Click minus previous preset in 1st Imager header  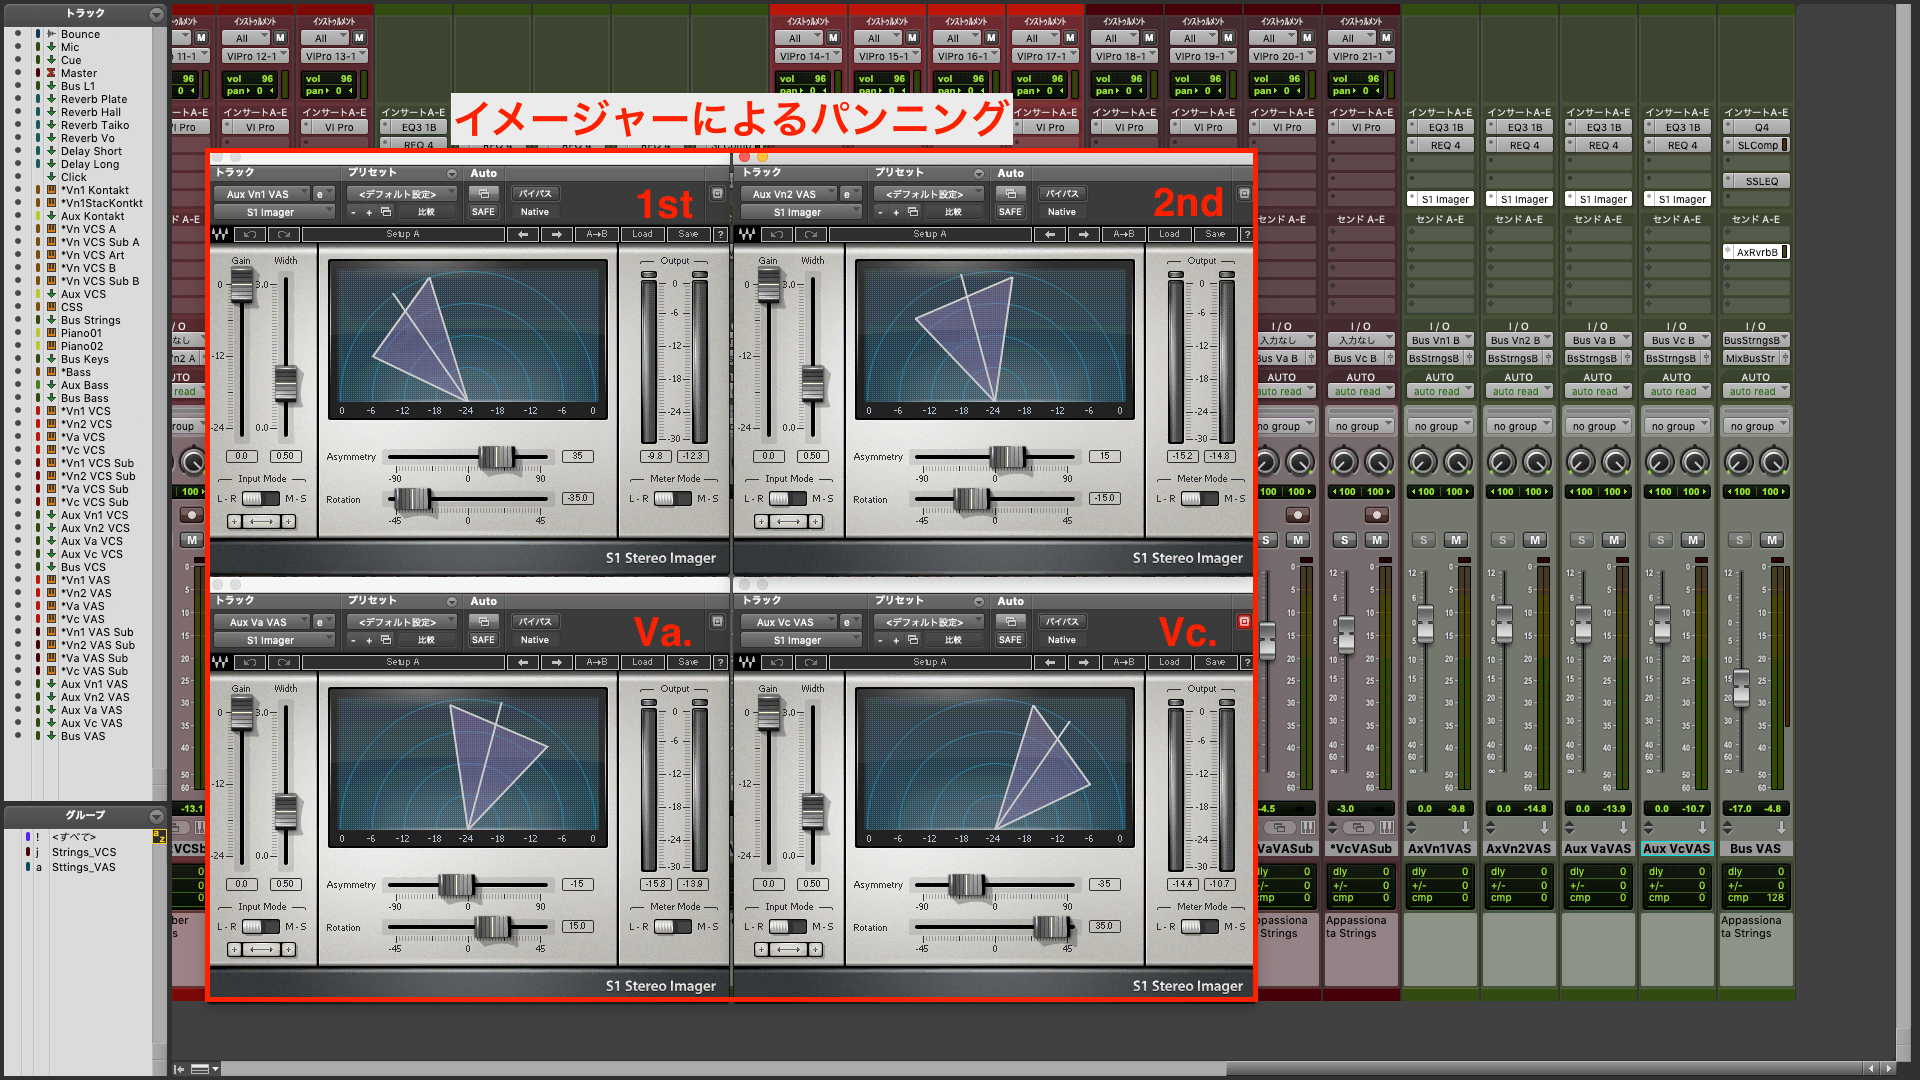point(353,212)
